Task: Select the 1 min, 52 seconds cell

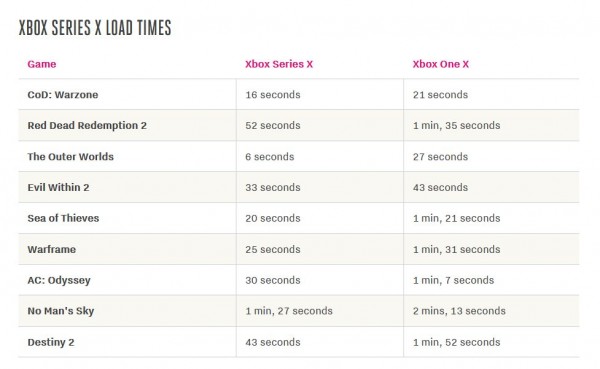Action: tap(457, 342)
